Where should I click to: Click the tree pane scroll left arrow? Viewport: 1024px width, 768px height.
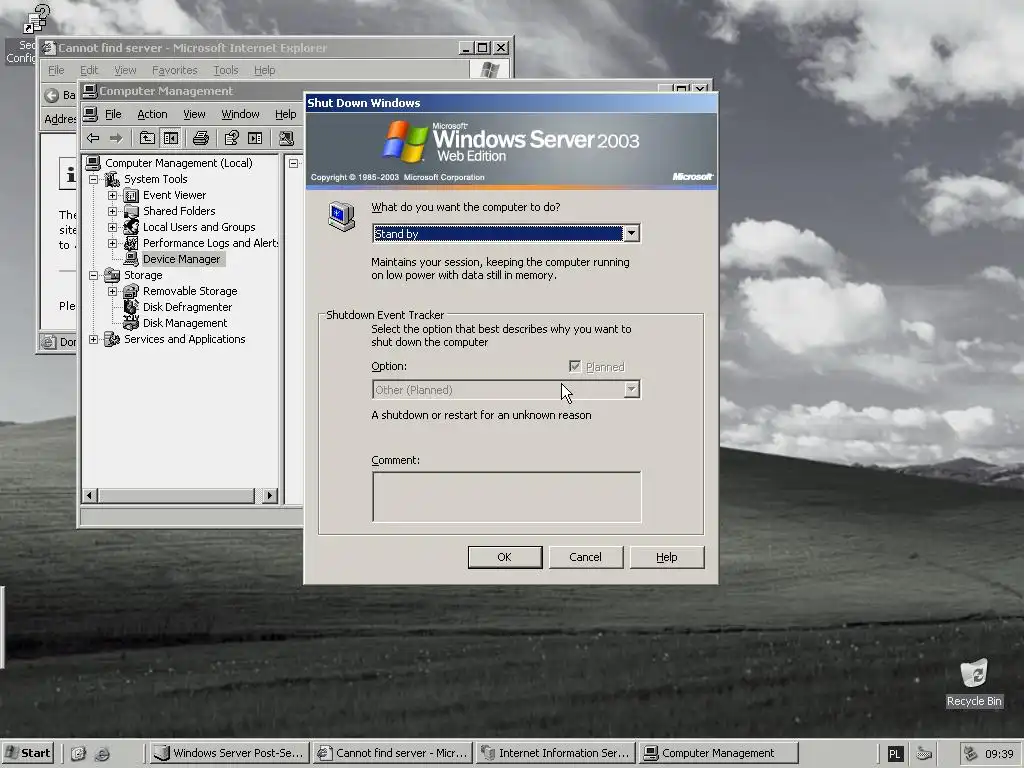coord(90,496)
